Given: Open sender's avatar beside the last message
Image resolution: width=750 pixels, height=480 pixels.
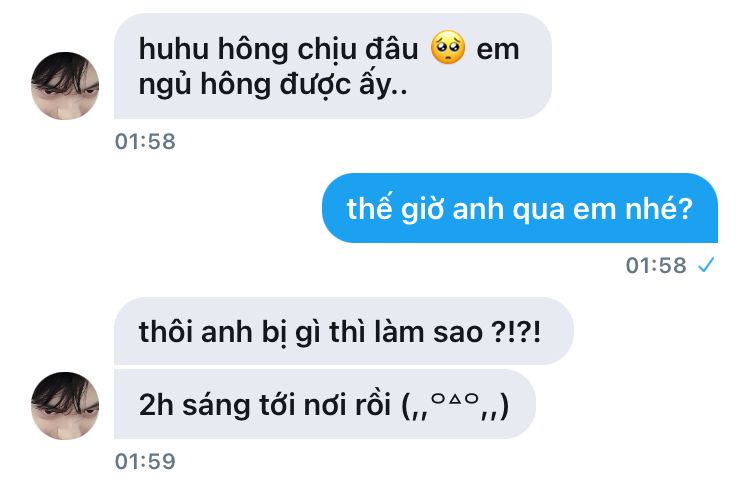Looking at the screenshot, I should [65, 405].
